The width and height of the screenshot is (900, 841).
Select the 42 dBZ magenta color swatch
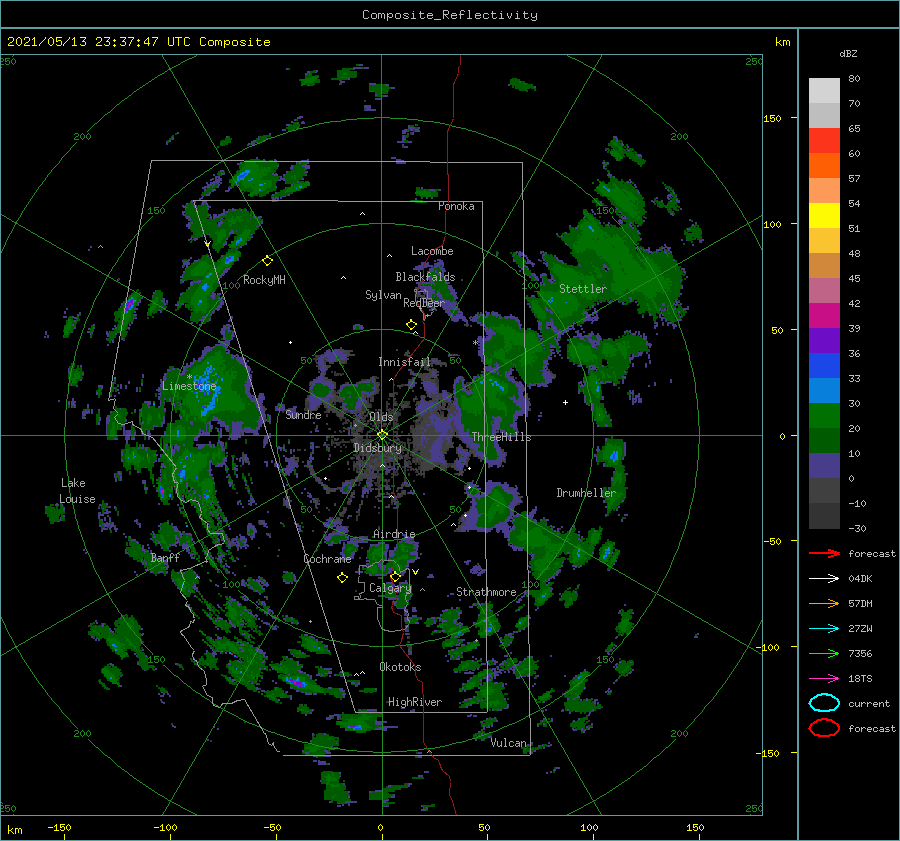pyautogui.click(x=824, y=315)
